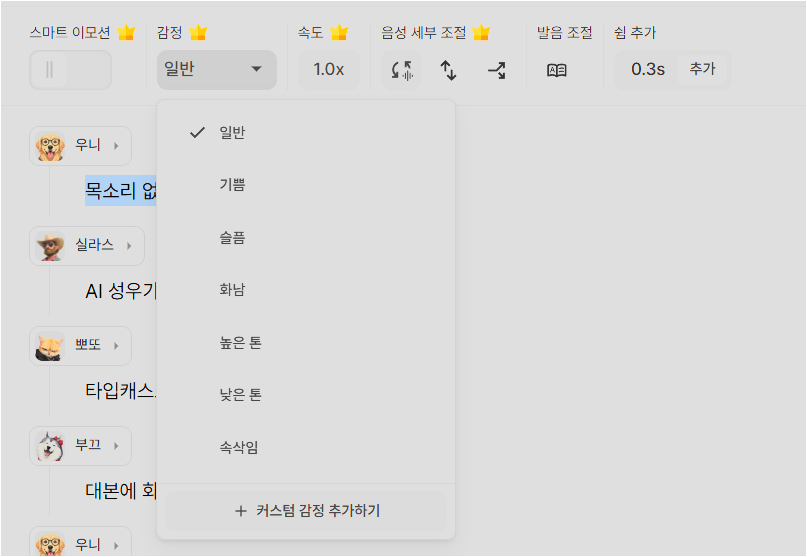Click the 부끄 husky avatar
The width and height of the screenshot is (807, 557).
(50, 446)
